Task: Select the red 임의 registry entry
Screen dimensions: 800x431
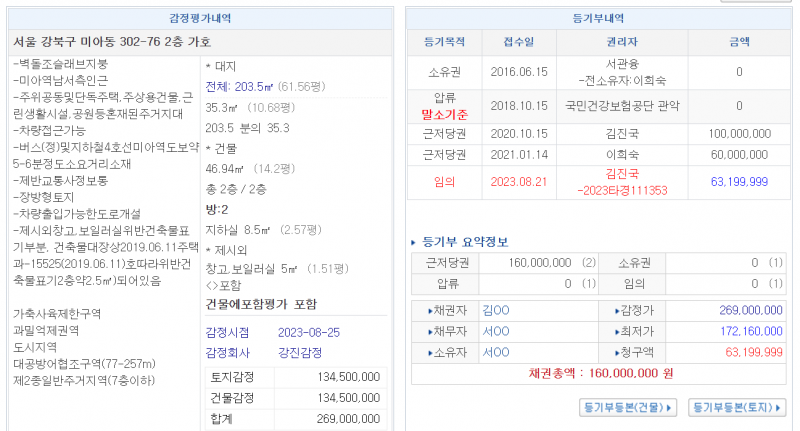Action: 444,182
